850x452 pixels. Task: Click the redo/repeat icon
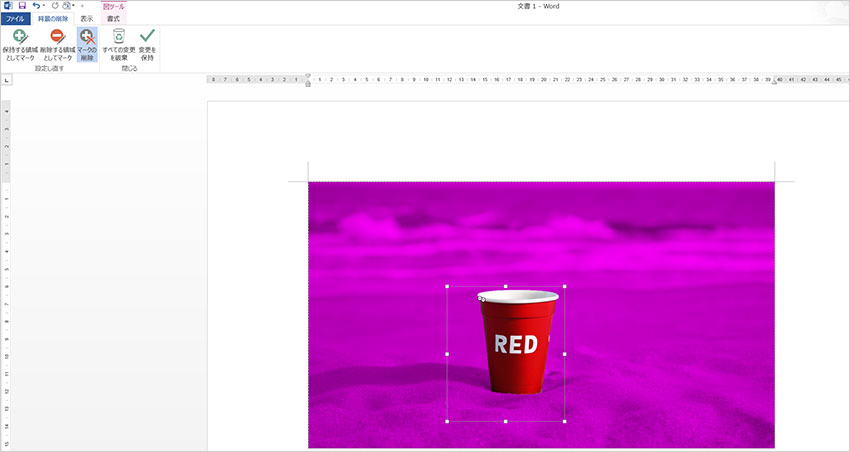tap(55, 6)
